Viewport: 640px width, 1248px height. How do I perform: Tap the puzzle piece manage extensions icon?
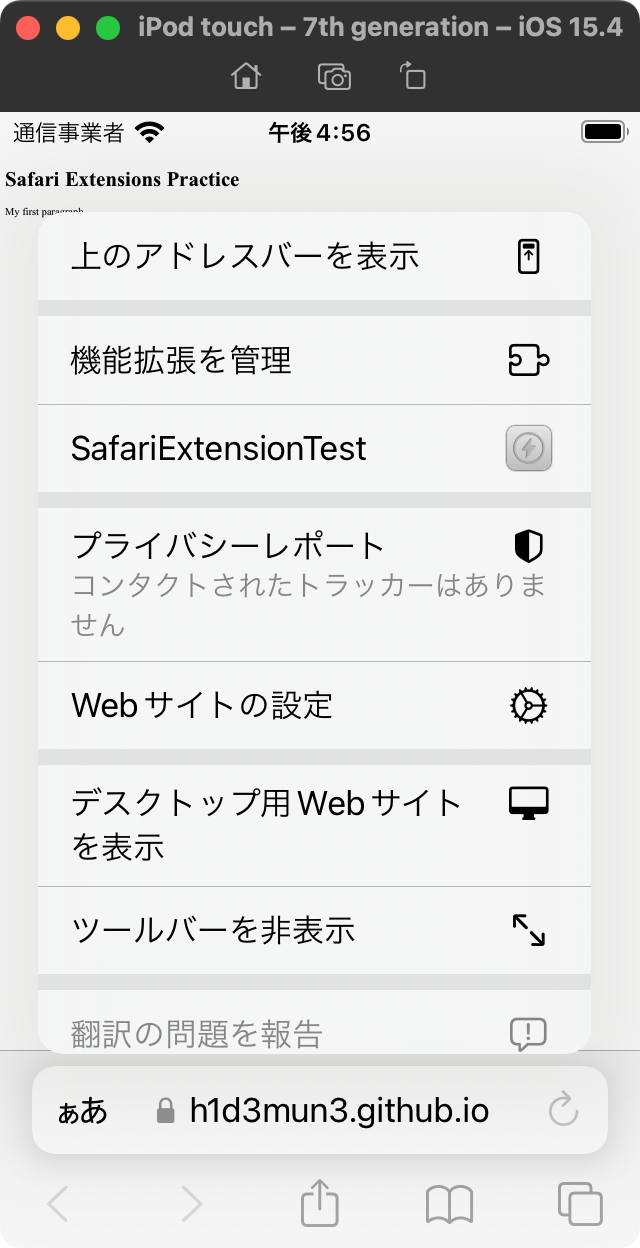tap(529, 360)
